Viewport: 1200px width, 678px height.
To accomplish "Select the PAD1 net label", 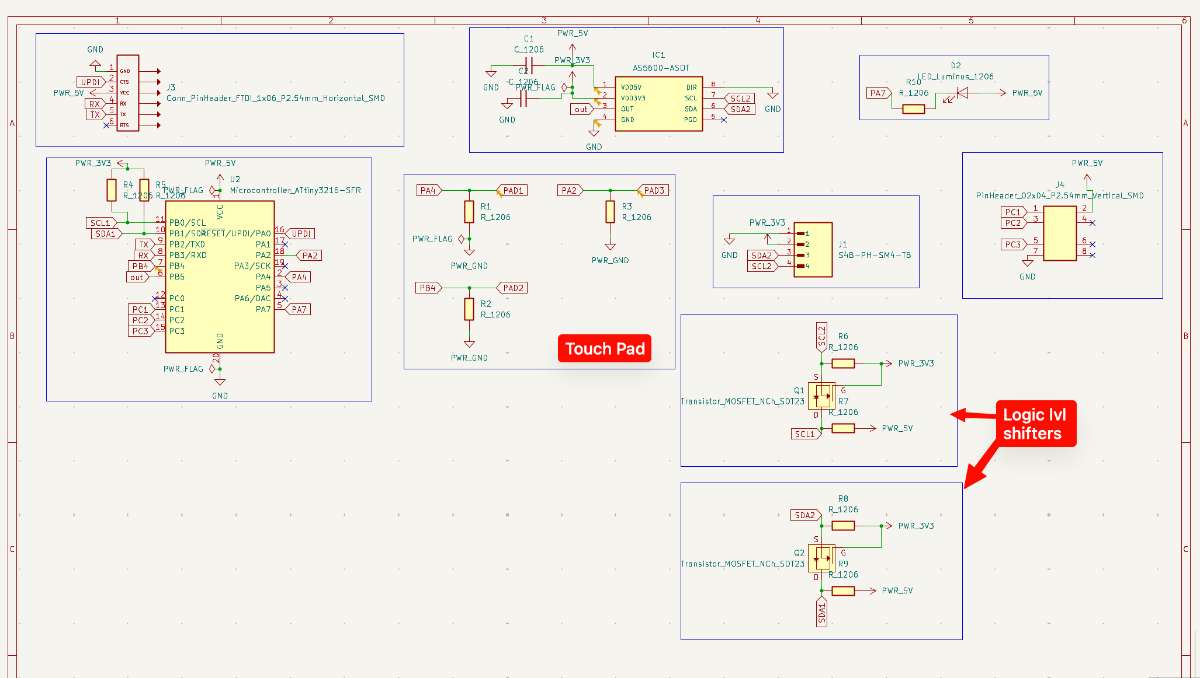I will 513,190.
